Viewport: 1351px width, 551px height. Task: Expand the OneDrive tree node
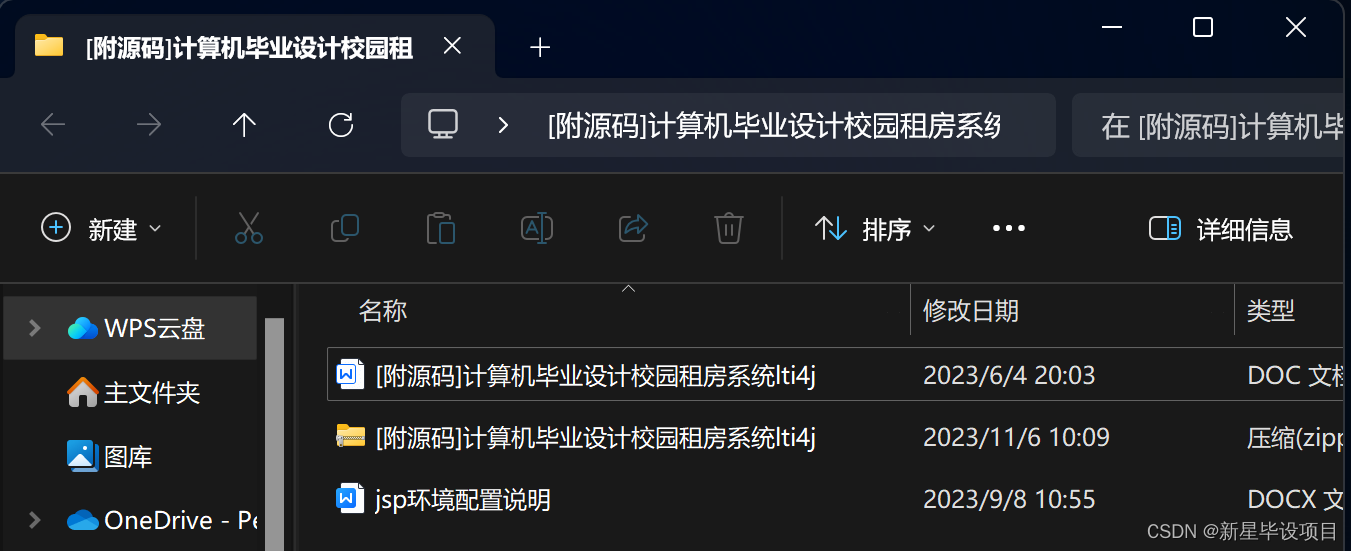point(35,520)
